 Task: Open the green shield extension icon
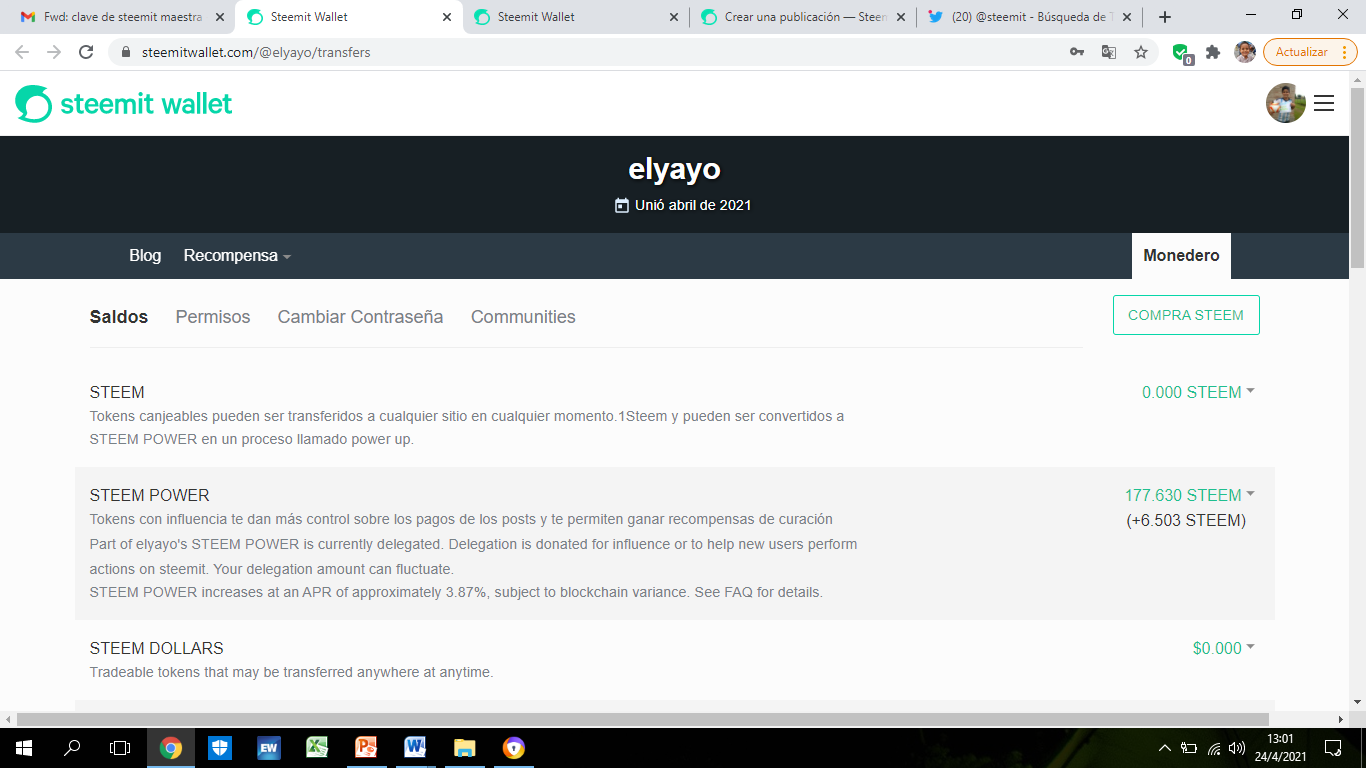tap(1182, 53)
